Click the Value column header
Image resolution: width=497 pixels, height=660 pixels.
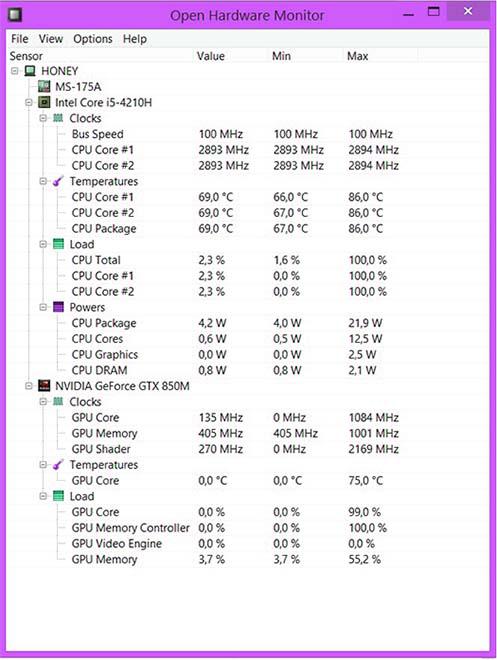pyautogui.click(x=231, y=56)
